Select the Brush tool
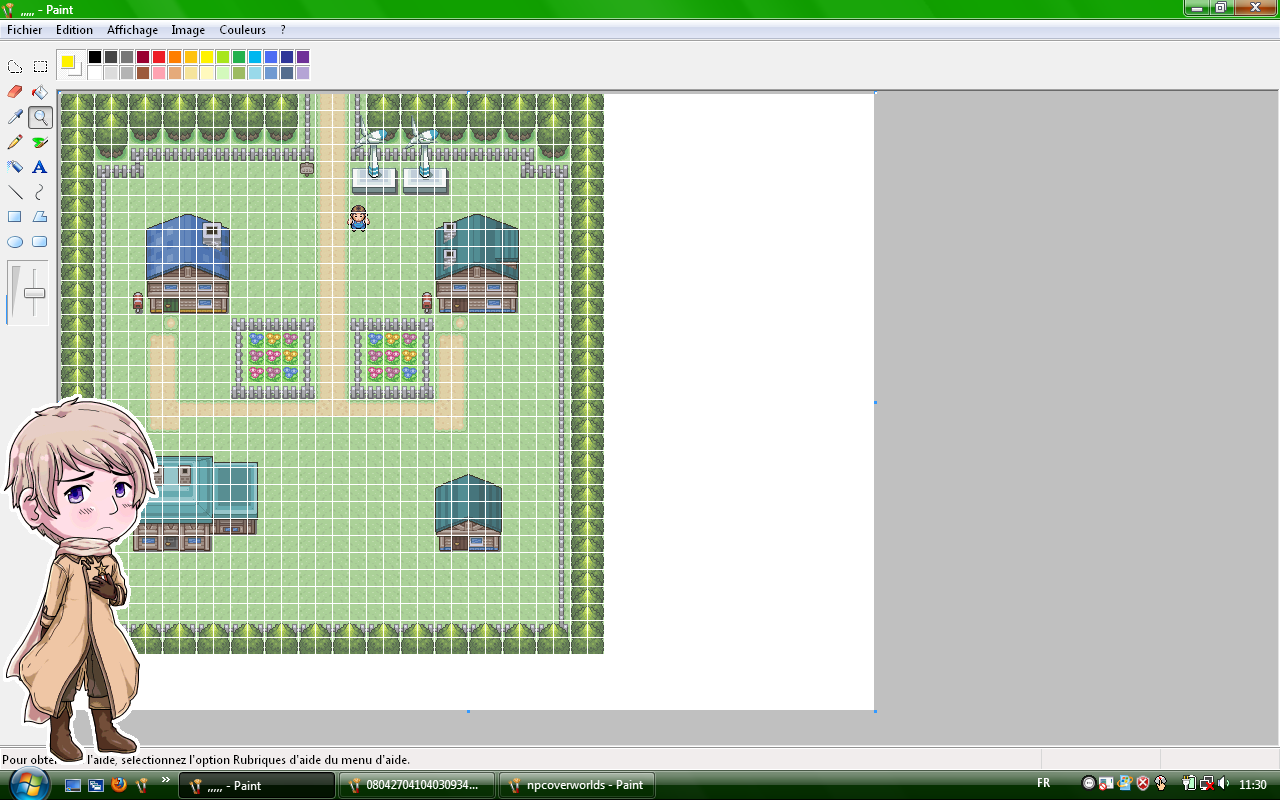This screenshot has width=1280, height=800. 40,142
